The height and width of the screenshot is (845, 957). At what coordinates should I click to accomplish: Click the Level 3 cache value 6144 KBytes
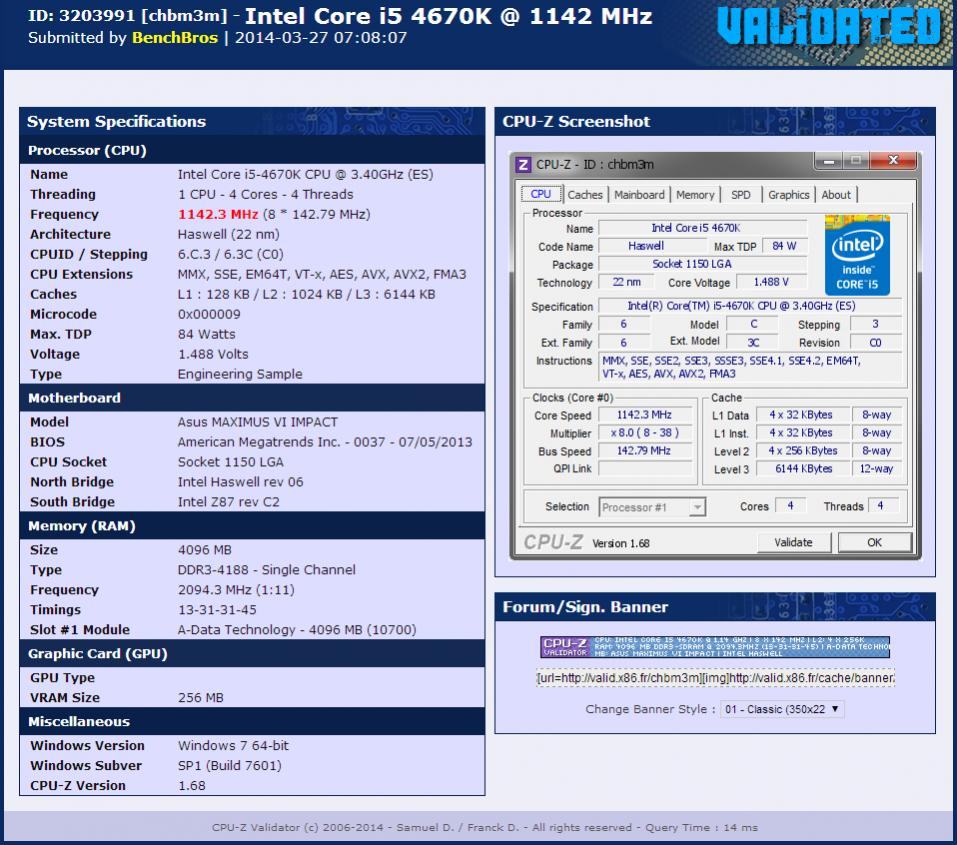803,469
